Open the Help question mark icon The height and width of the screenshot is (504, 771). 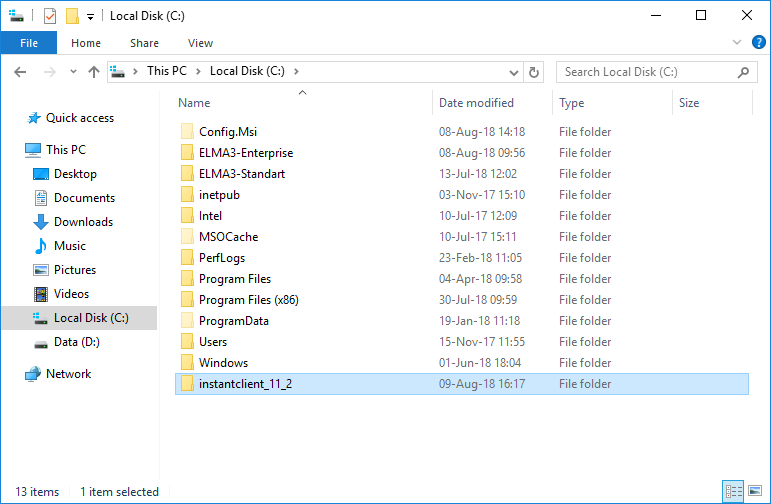tap(757, 43)
